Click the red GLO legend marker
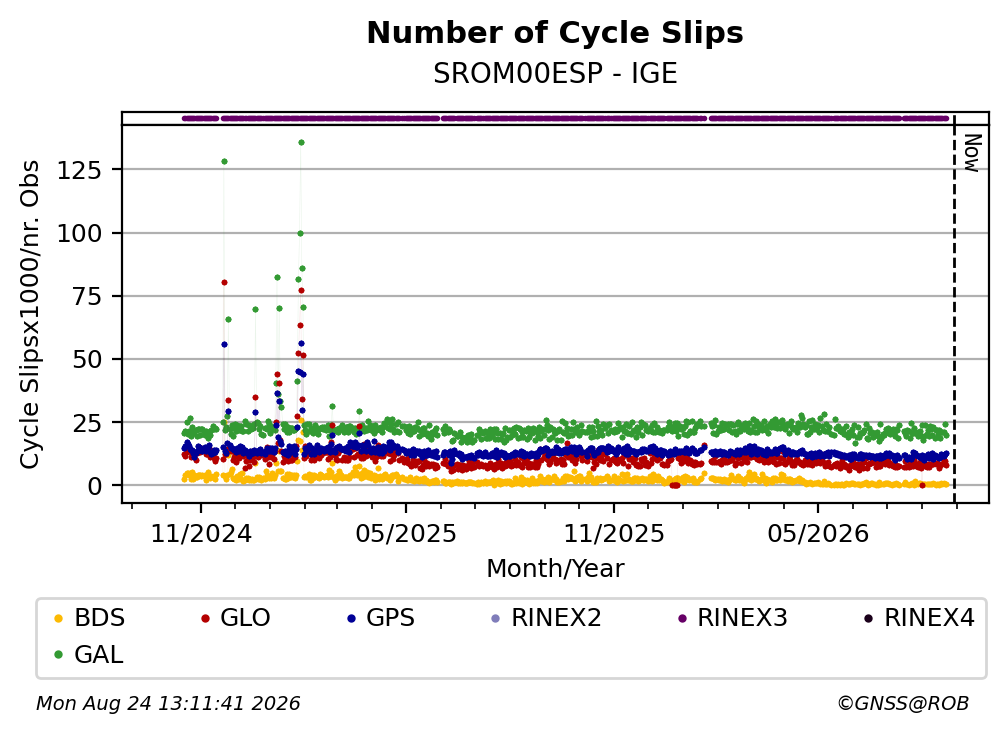 205,618
